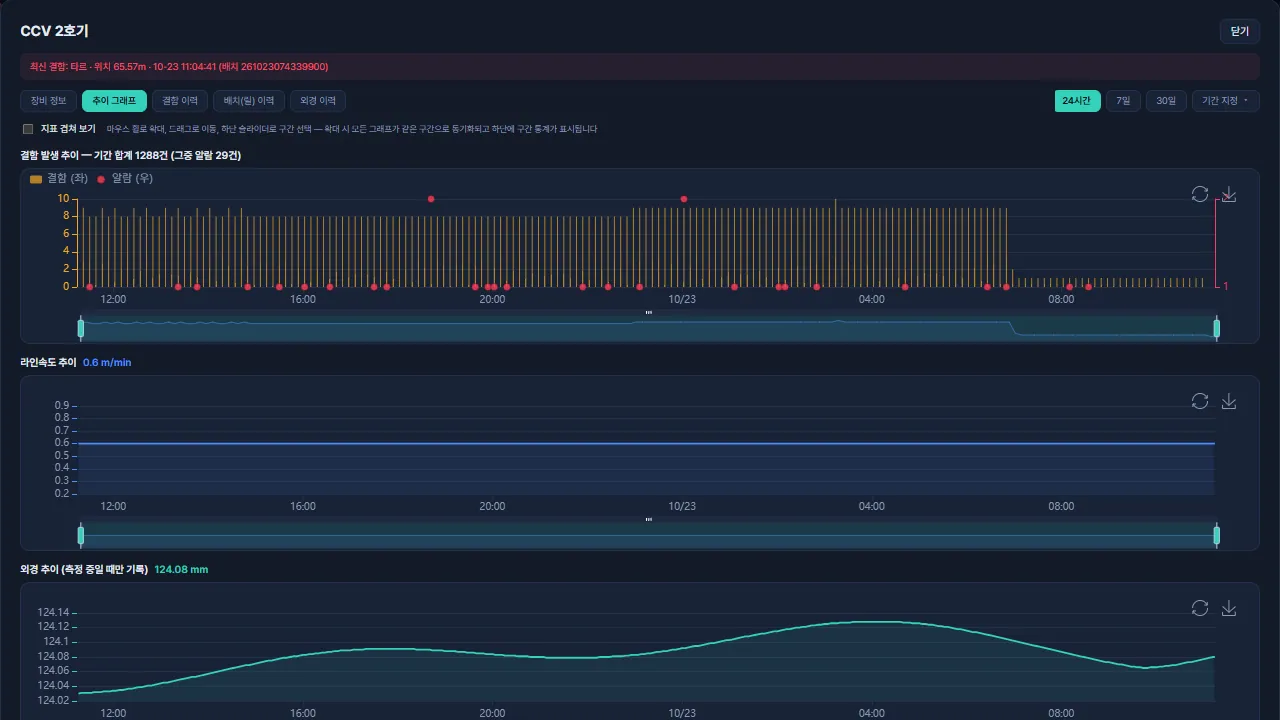Open the 결함 이력 tab
The width and height of the screenshot is (1280, 720).
point(180,101)
